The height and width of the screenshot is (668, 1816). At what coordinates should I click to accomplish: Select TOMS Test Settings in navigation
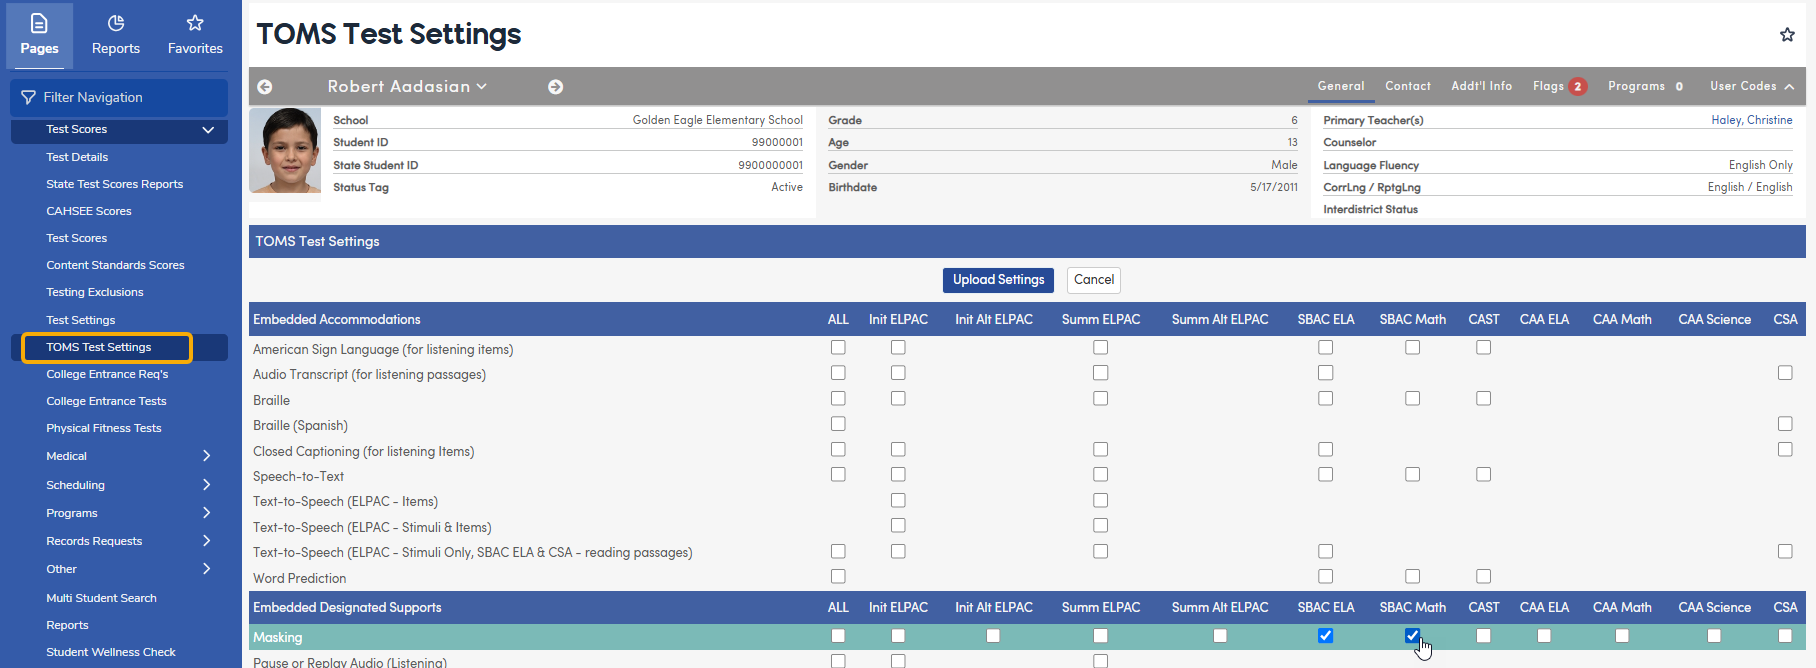point(99,347)
